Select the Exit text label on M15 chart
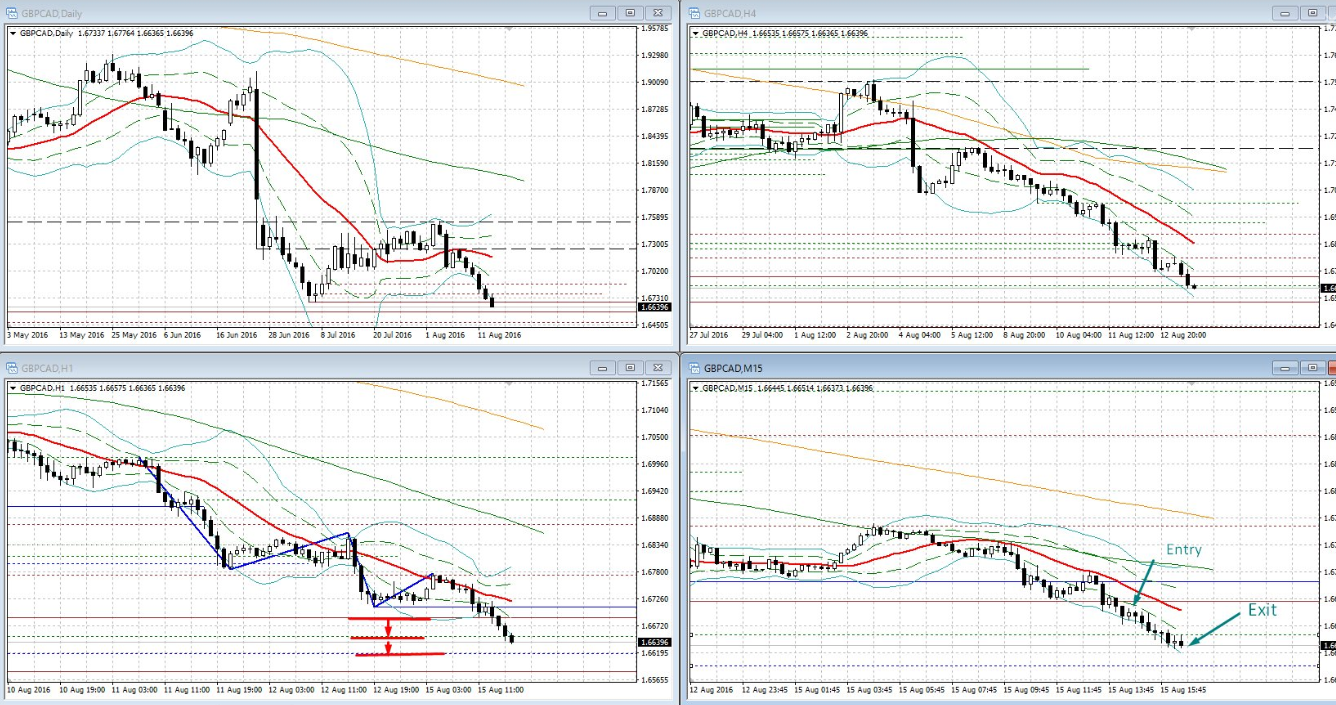Image resolution: width=1336 pixels, height=705 pixels. pos(1262,609)
